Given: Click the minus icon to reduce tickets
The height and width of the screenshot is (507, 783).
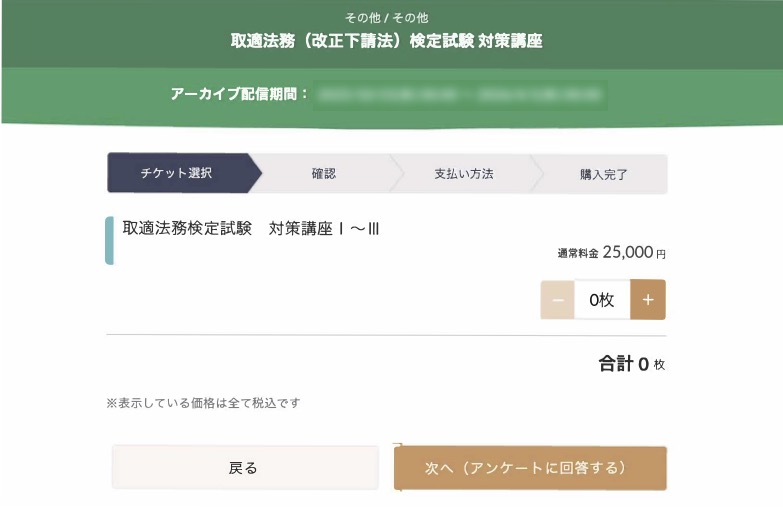Looking at the screenshot, I should 557,300.
